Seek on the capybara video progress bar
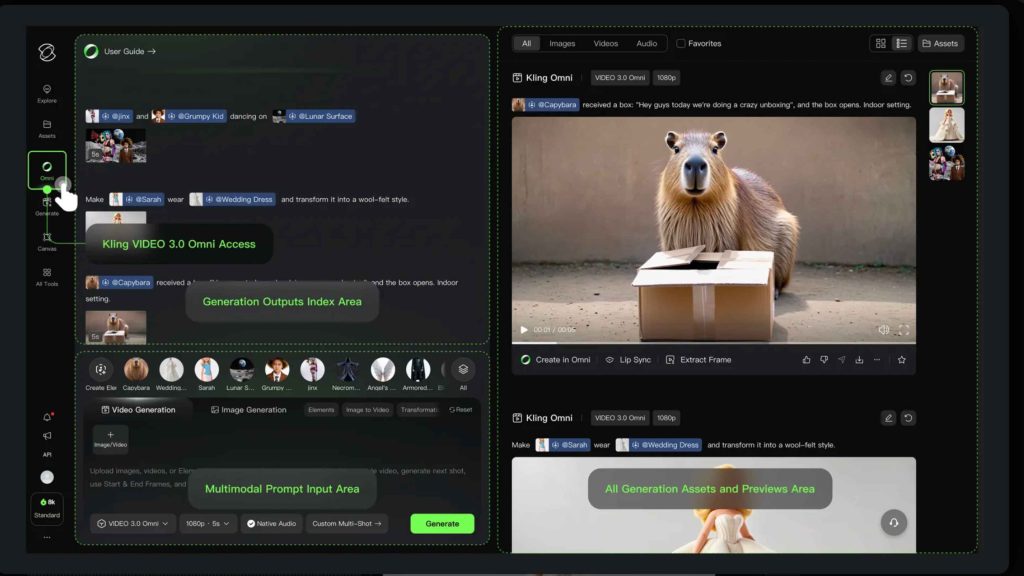Image resolution: width=1024 pixels, height=576 pixels. [713, 342]
